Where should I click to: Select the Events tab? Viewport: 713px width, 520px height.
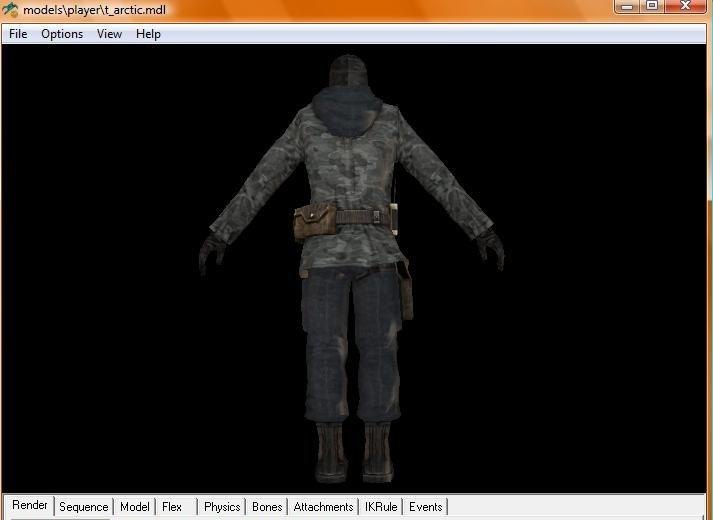pos(425,507)
